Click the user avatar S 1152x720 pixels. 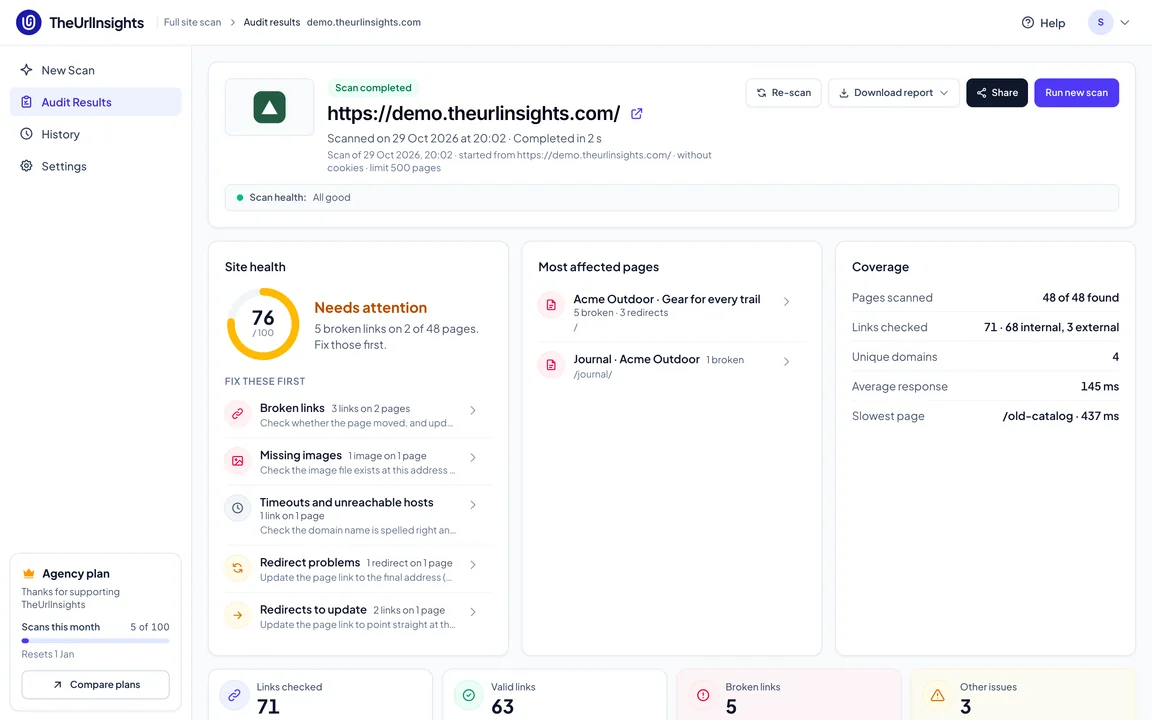pyautogui.click(x=1101, y=23)
